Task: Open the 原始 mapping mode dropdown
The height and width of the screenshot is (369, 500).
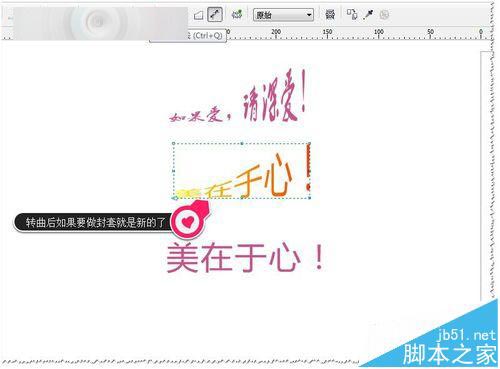Action: click(x=283, y=15)
